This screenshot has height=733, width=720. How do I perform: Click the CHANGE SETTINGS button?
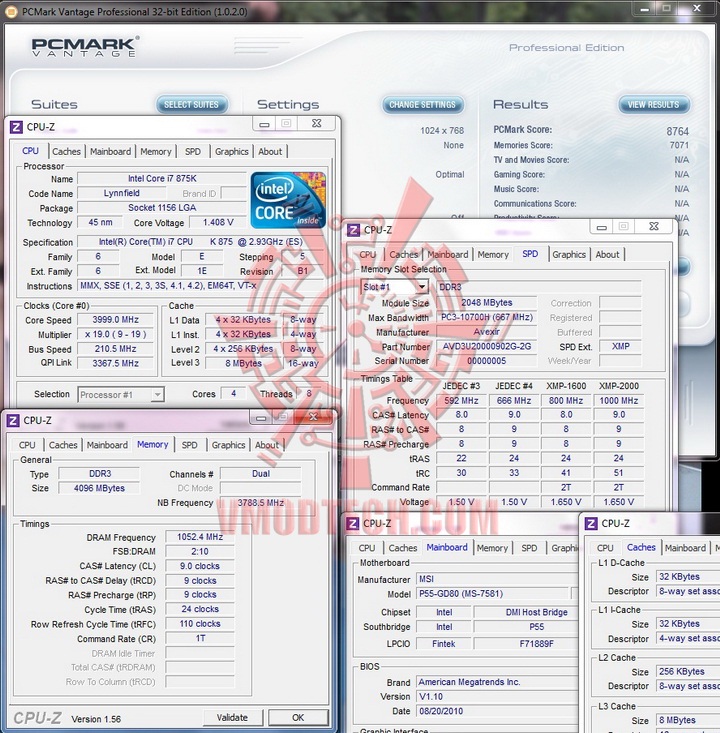tap(423, 104)
